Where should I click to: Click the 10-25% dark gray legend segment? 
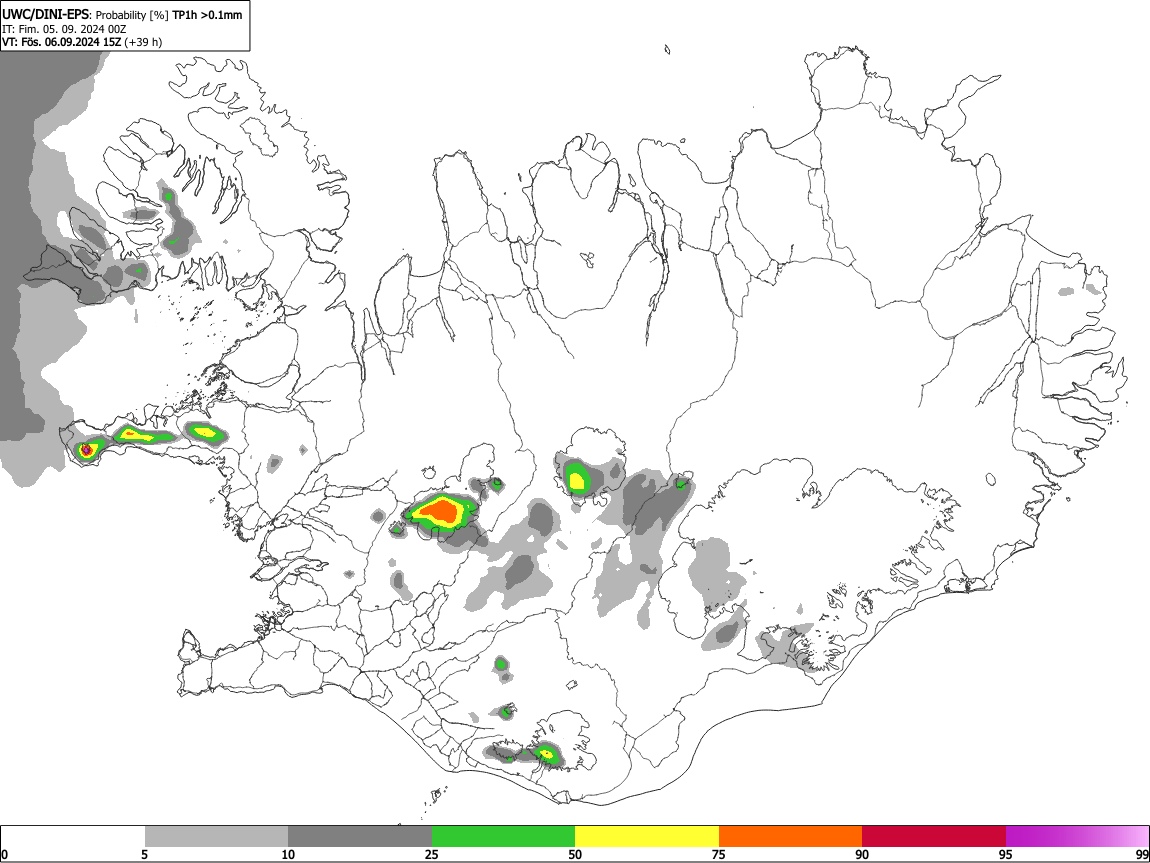coord(360,836)
